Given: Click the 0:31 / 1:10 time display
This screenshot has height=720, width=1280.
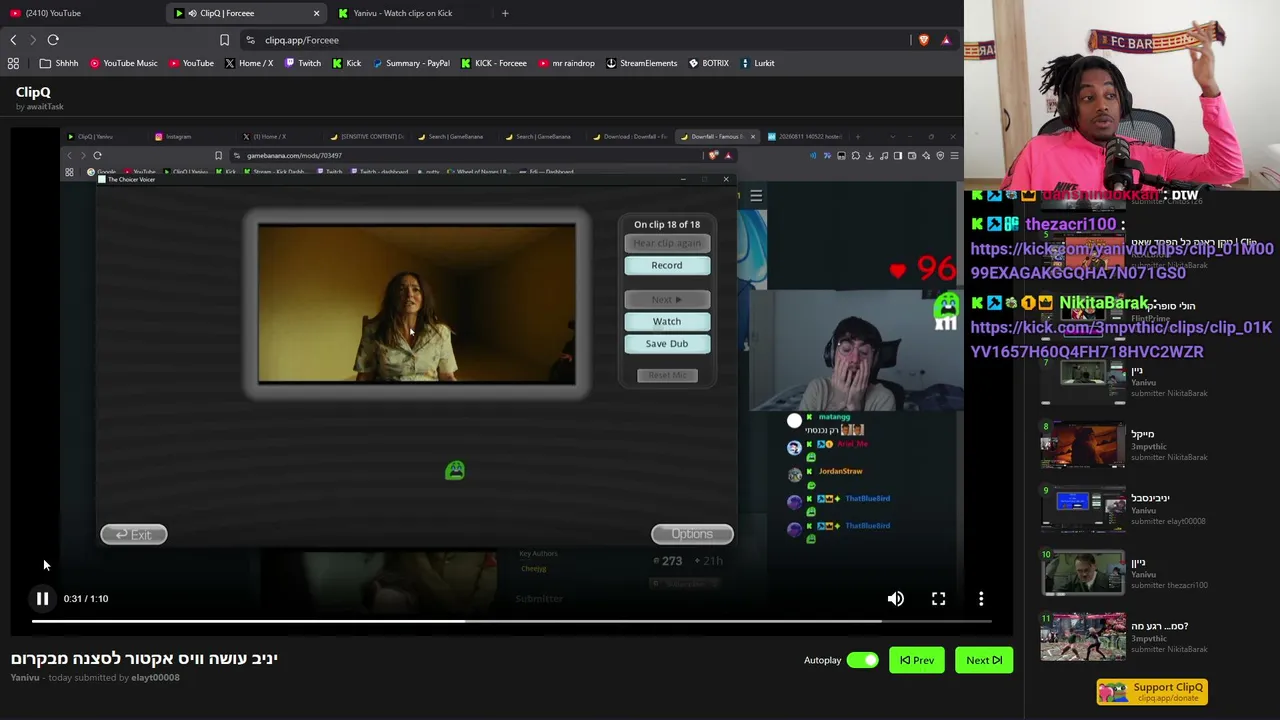Looking at the screenshot, I should 86,598.
